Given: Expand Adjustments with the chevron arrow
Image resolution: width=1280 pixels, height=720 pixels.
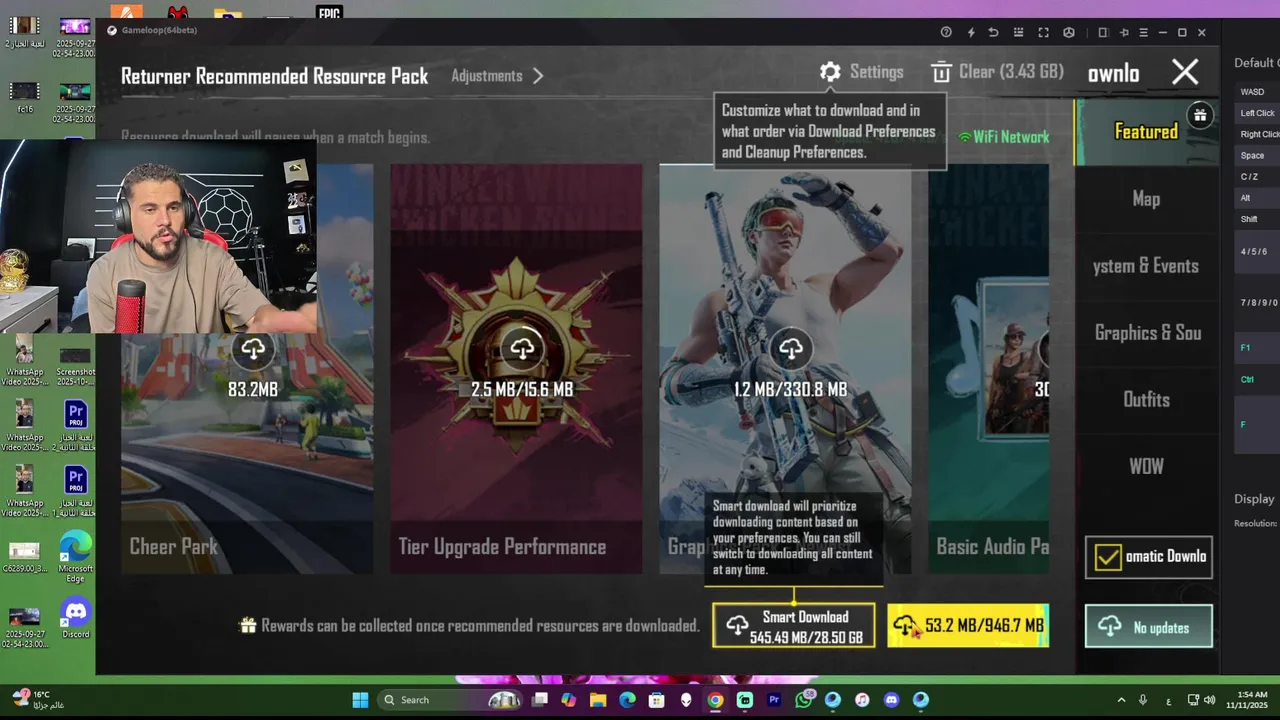Looking at the screenshot, I should (x=538, y=76).
